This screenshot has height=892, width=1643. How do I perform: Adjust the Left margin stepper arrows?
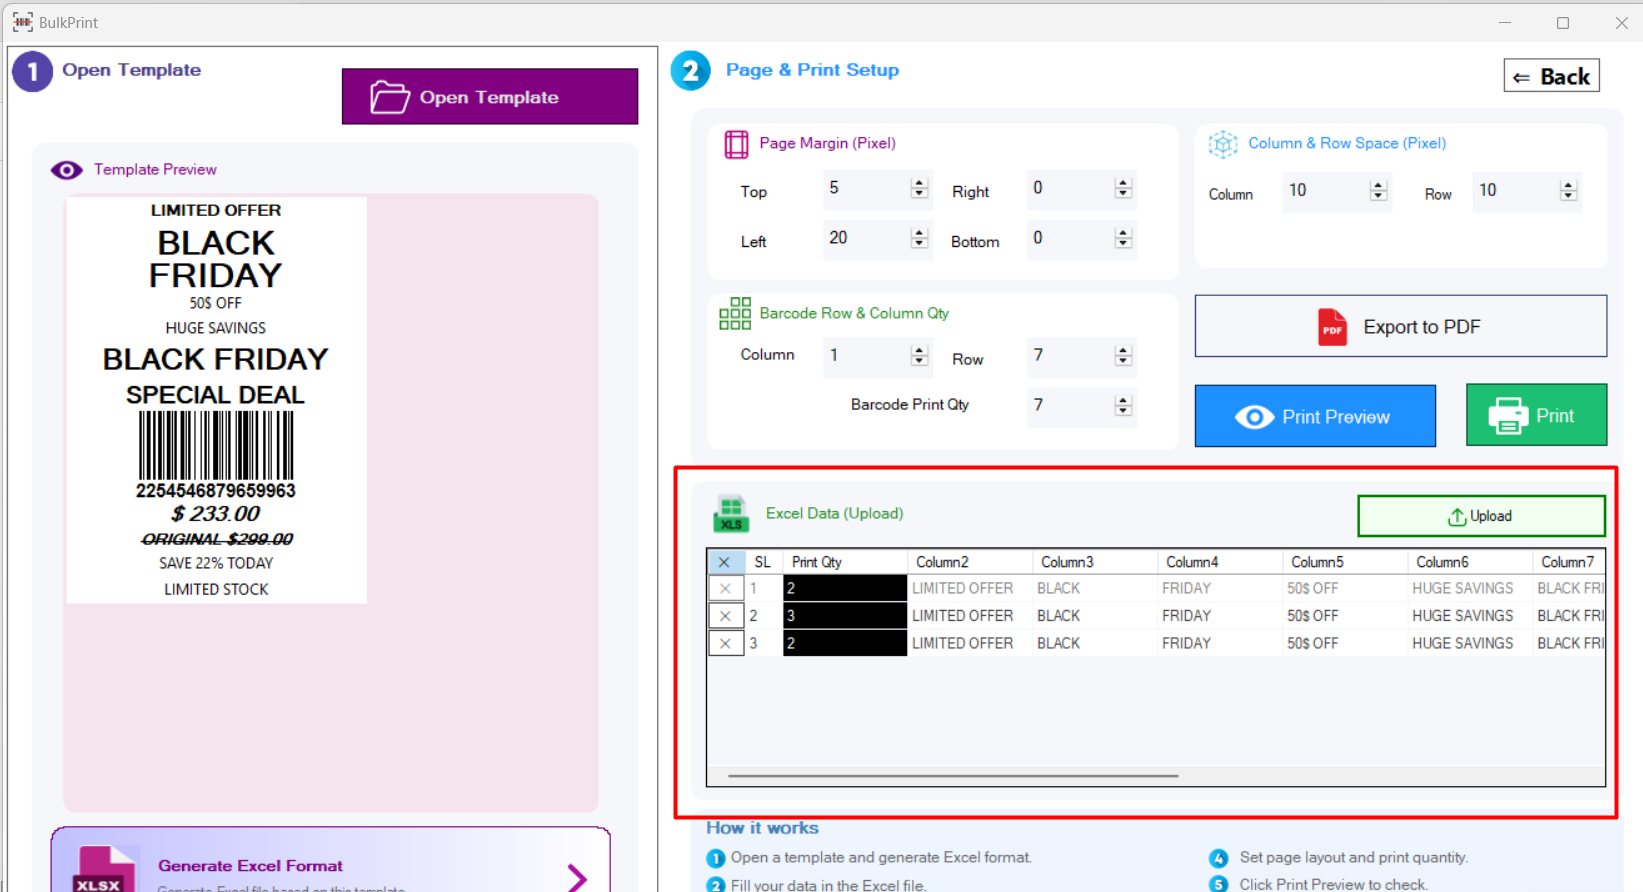[x=919, y=238]
